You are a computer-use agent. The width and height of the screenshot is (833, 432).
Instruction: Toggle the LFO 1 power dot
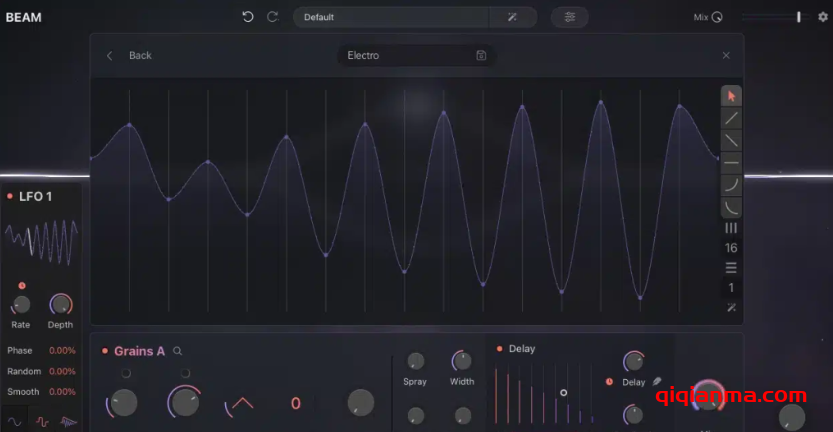(x=10, y=196)
